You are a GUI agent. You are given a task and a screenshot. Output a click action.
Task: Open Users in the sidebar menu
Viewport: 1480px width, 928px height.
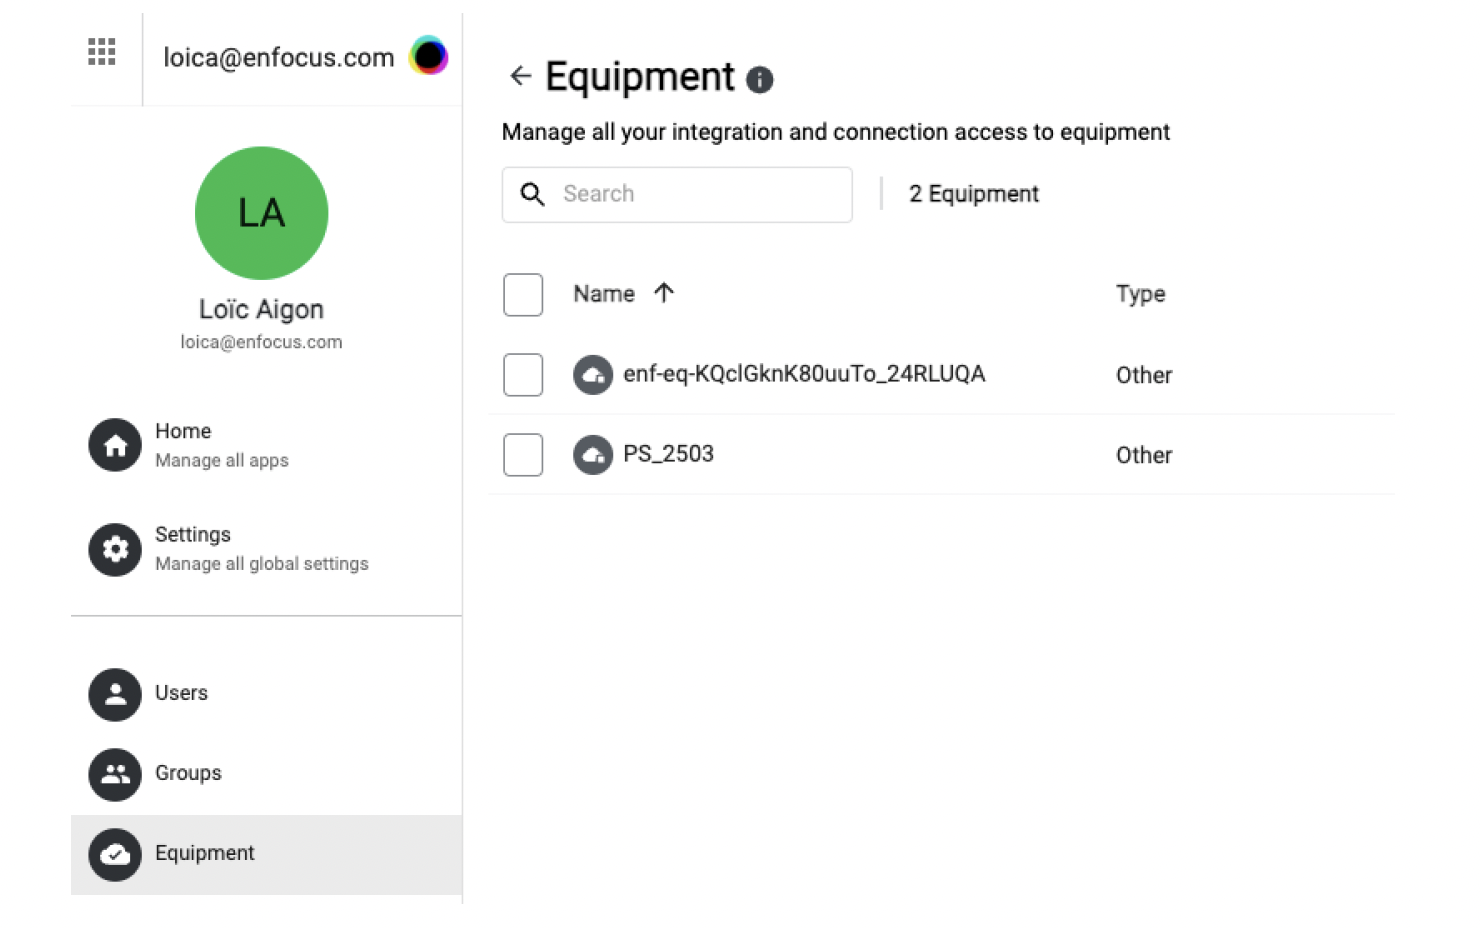[266, 694]
